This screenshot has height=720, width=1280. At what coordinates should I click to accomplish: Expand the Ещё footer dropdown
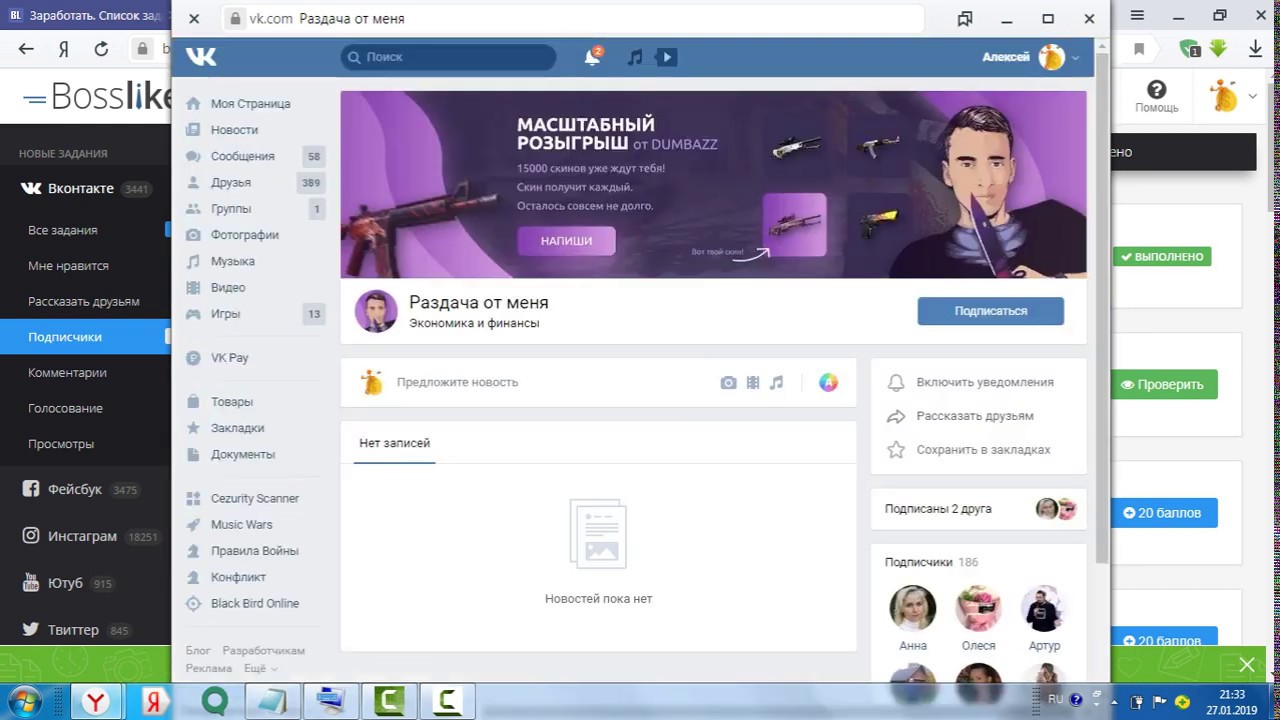[x=260, y=668]
